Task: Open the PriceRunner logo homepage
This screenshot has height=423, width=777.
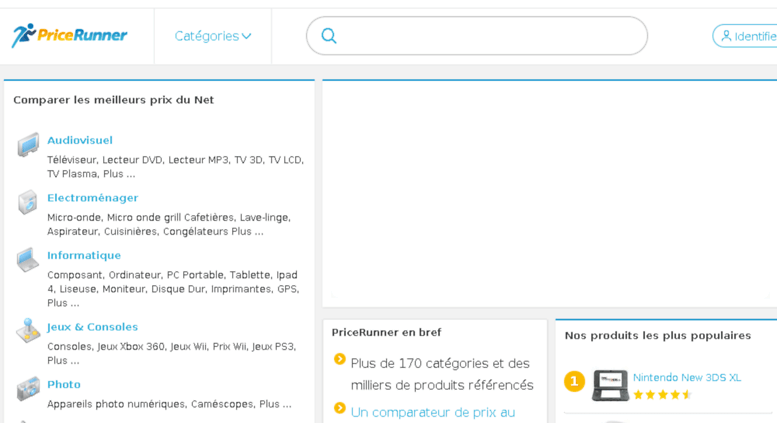Action: 69,35
